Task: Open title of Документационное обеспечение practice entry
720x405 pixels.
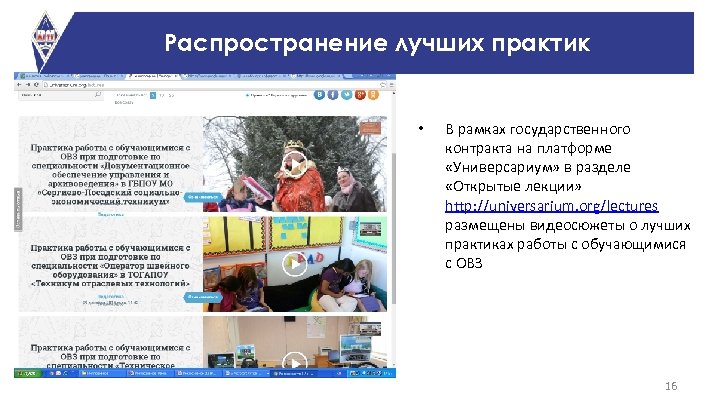Action: tap(111, 174)
